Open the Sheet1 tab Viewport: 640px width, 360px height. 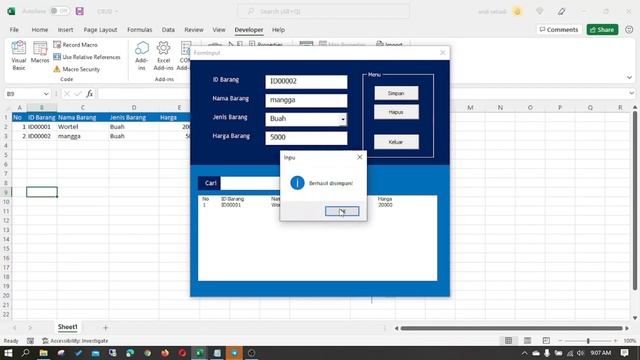click(67, 327)
